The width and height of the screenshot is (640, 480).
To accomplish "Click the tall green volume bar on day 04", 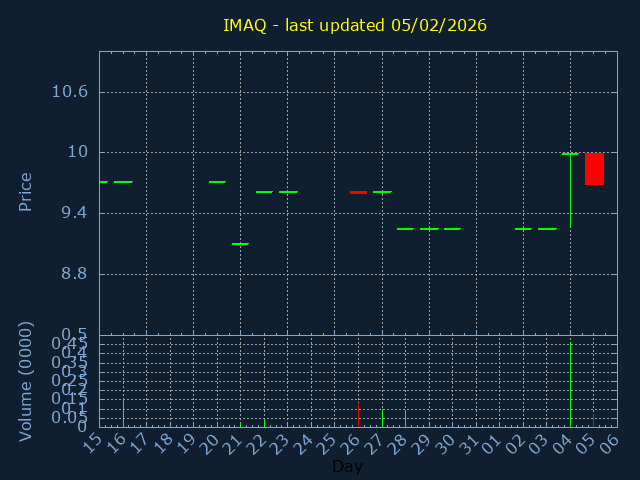I will (570, 385).
